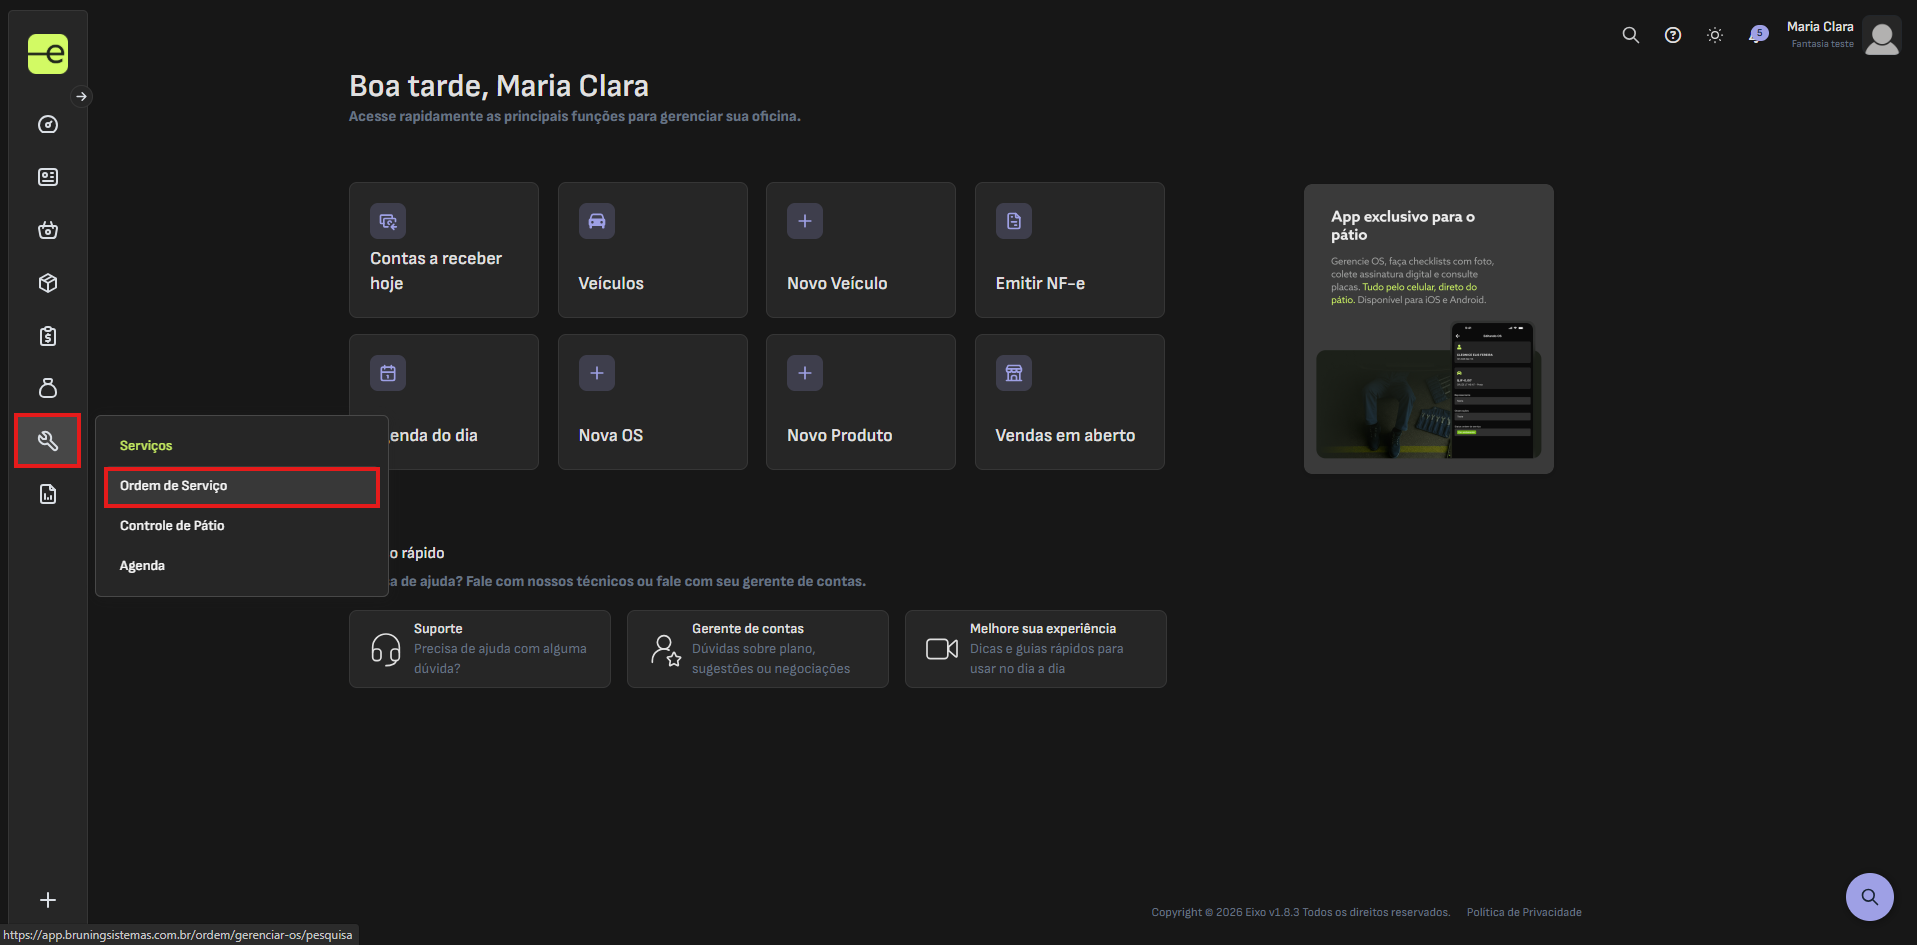Open the dashboard gauge icon in sidebar
The width and height of the screenshot is (1917, 945).
click(x=48, y=125)
